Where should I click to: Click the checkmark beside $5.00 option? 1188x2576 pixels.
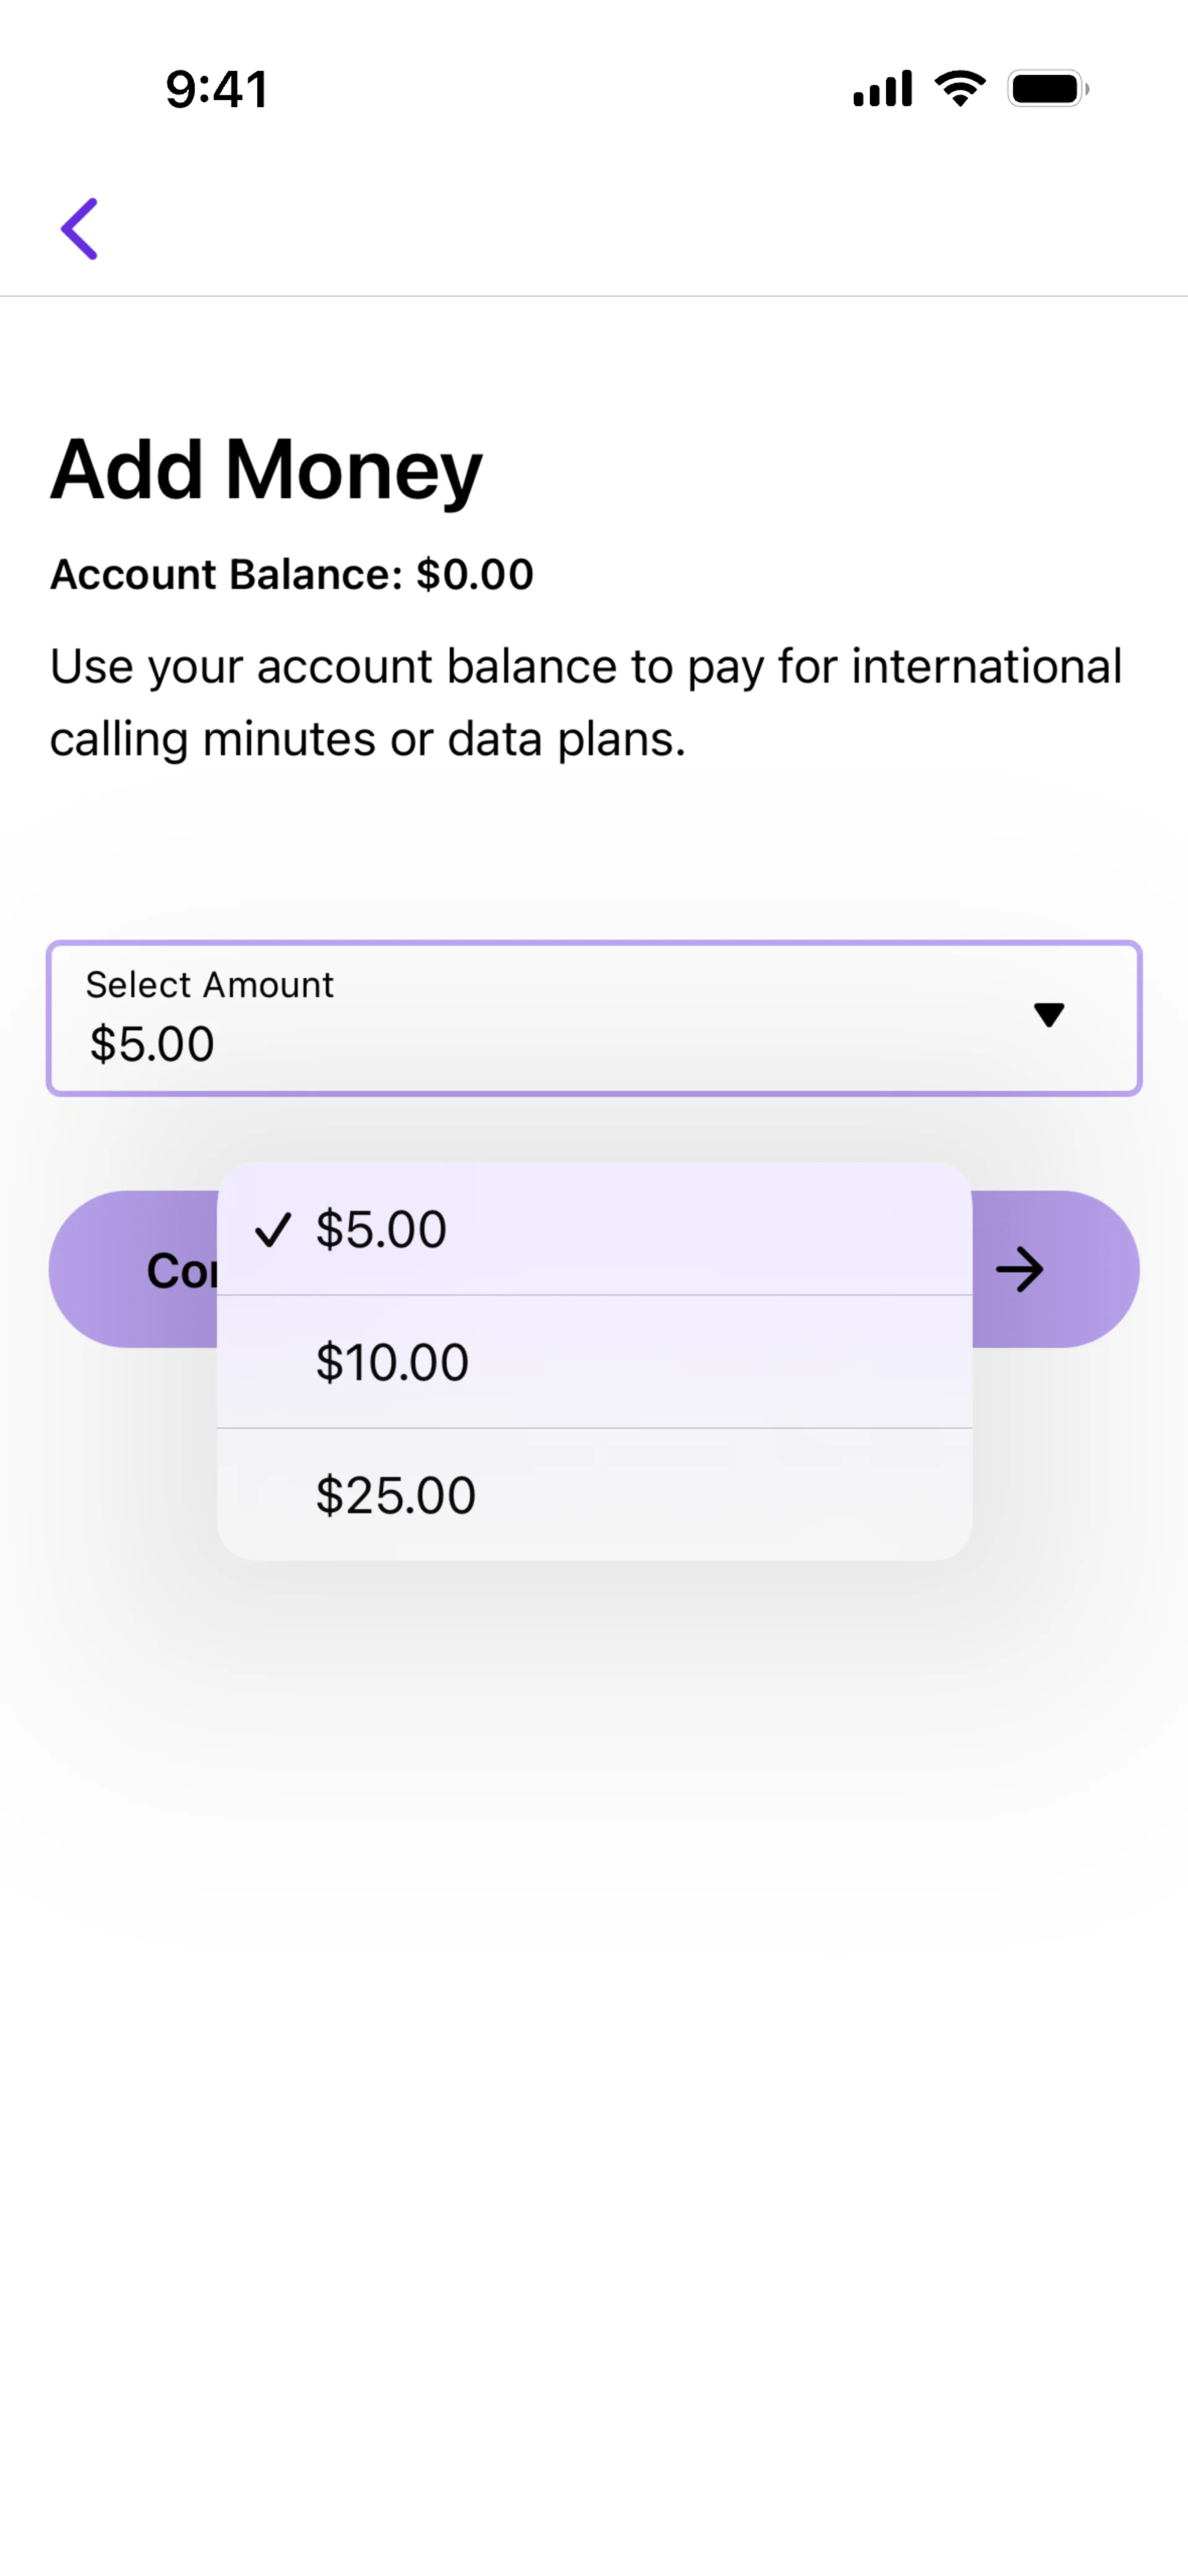point(273,1230)
